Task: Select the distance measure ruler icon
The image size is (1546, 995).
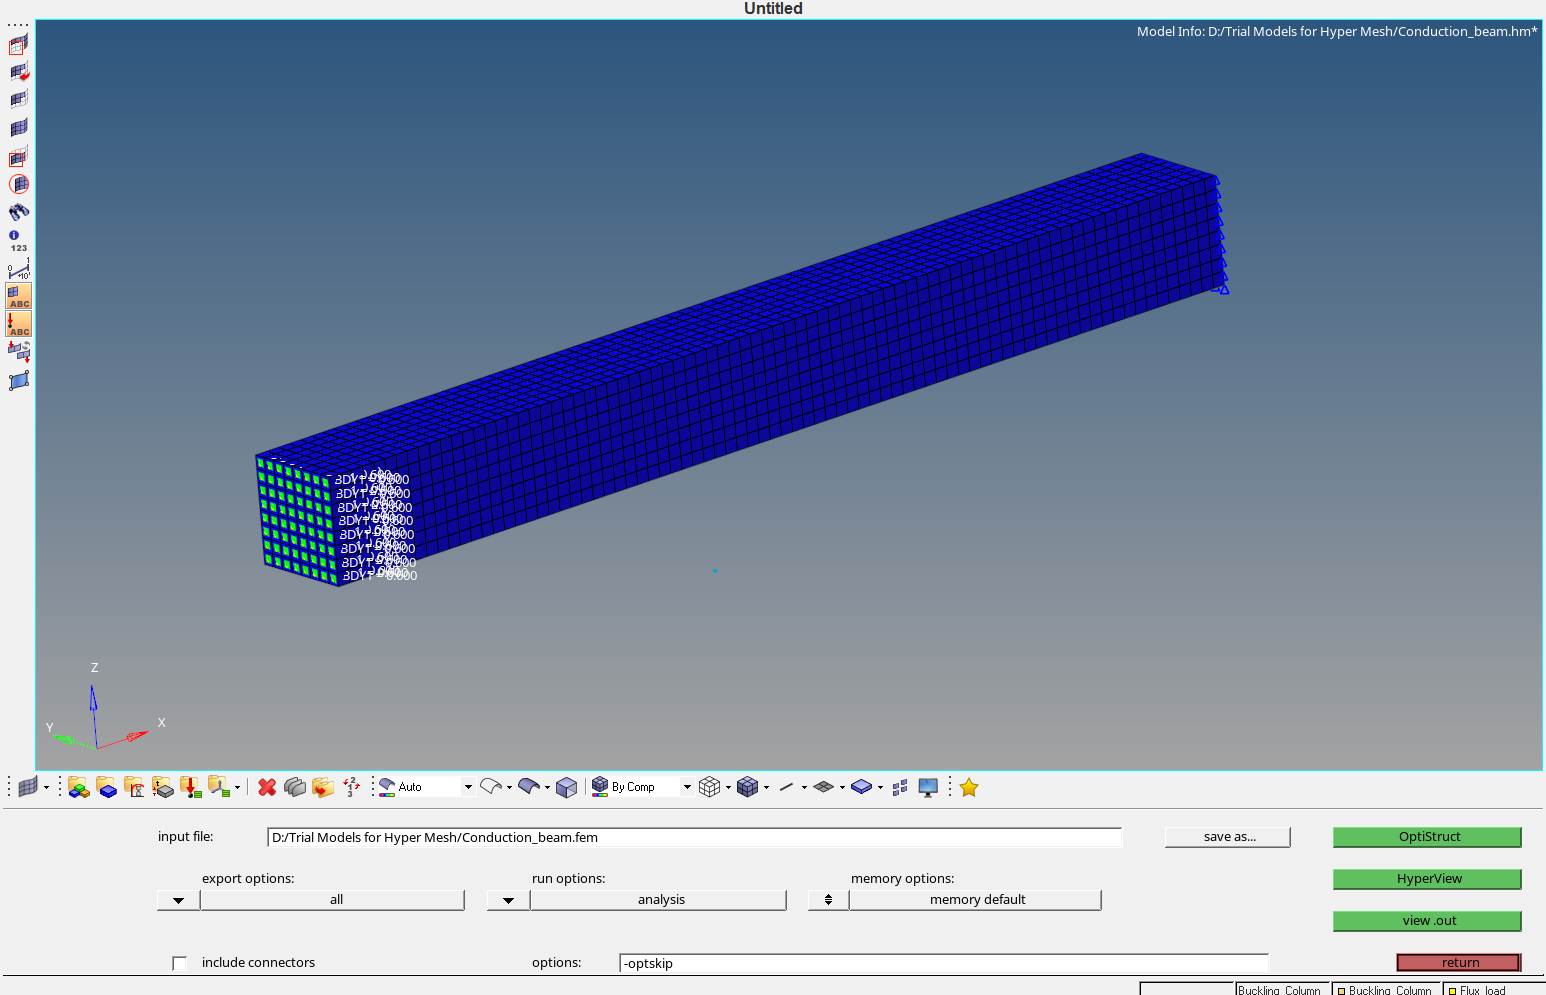Action: (19, 270)
